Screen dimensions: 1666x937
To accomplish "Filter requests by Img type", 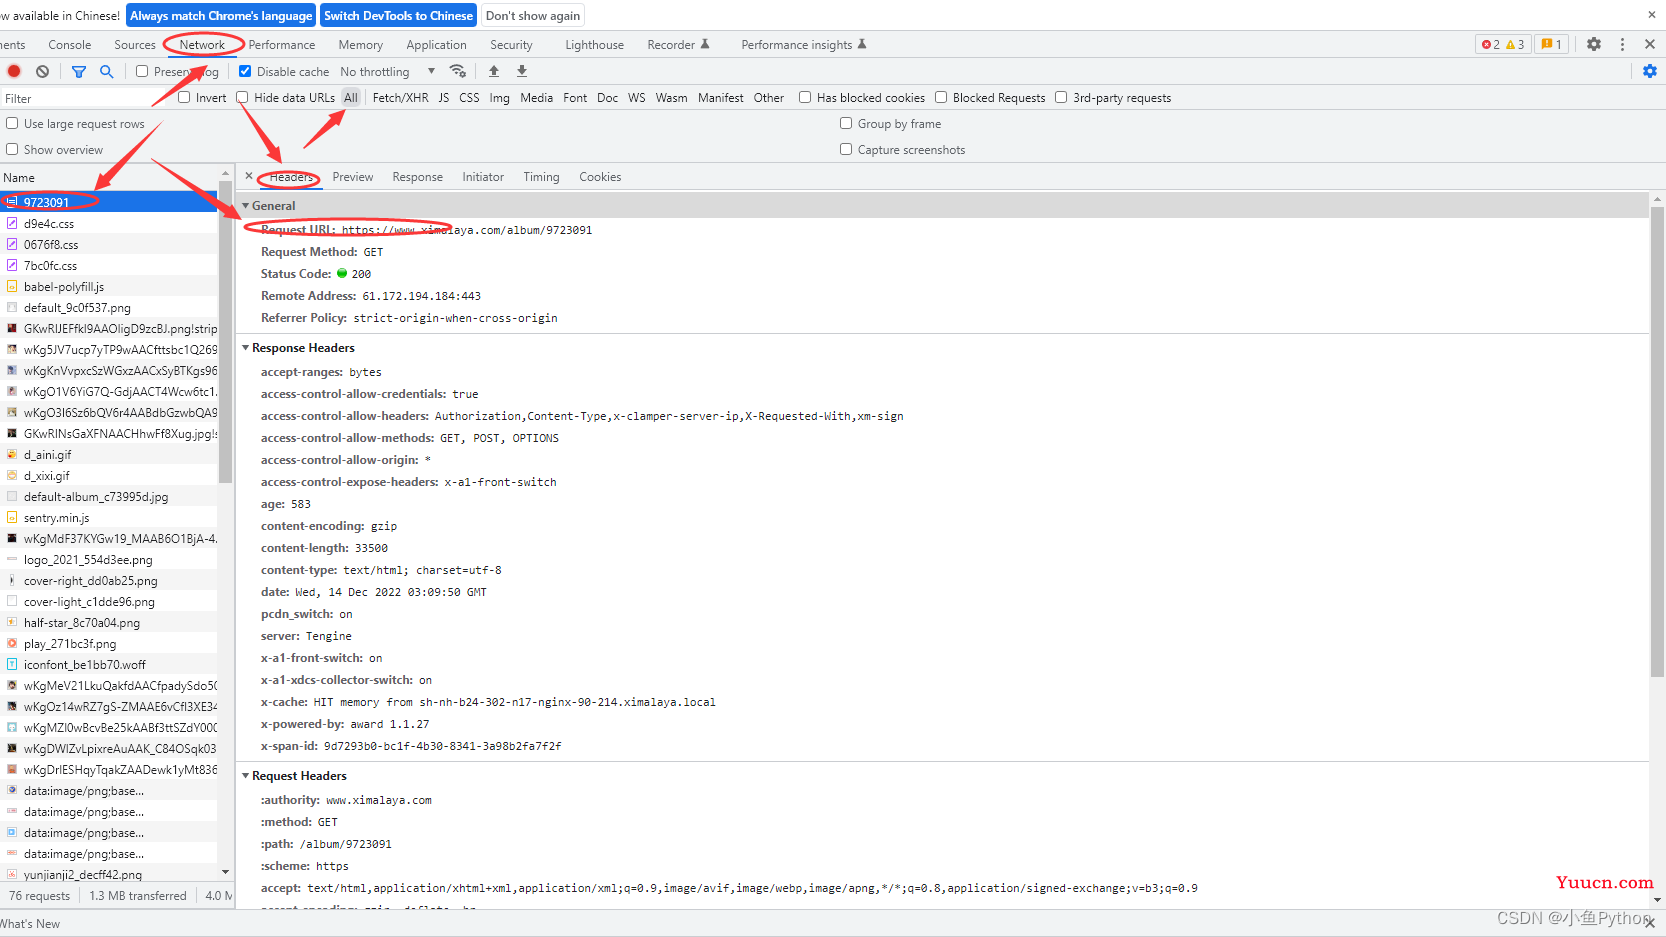I will click(499, 97).
